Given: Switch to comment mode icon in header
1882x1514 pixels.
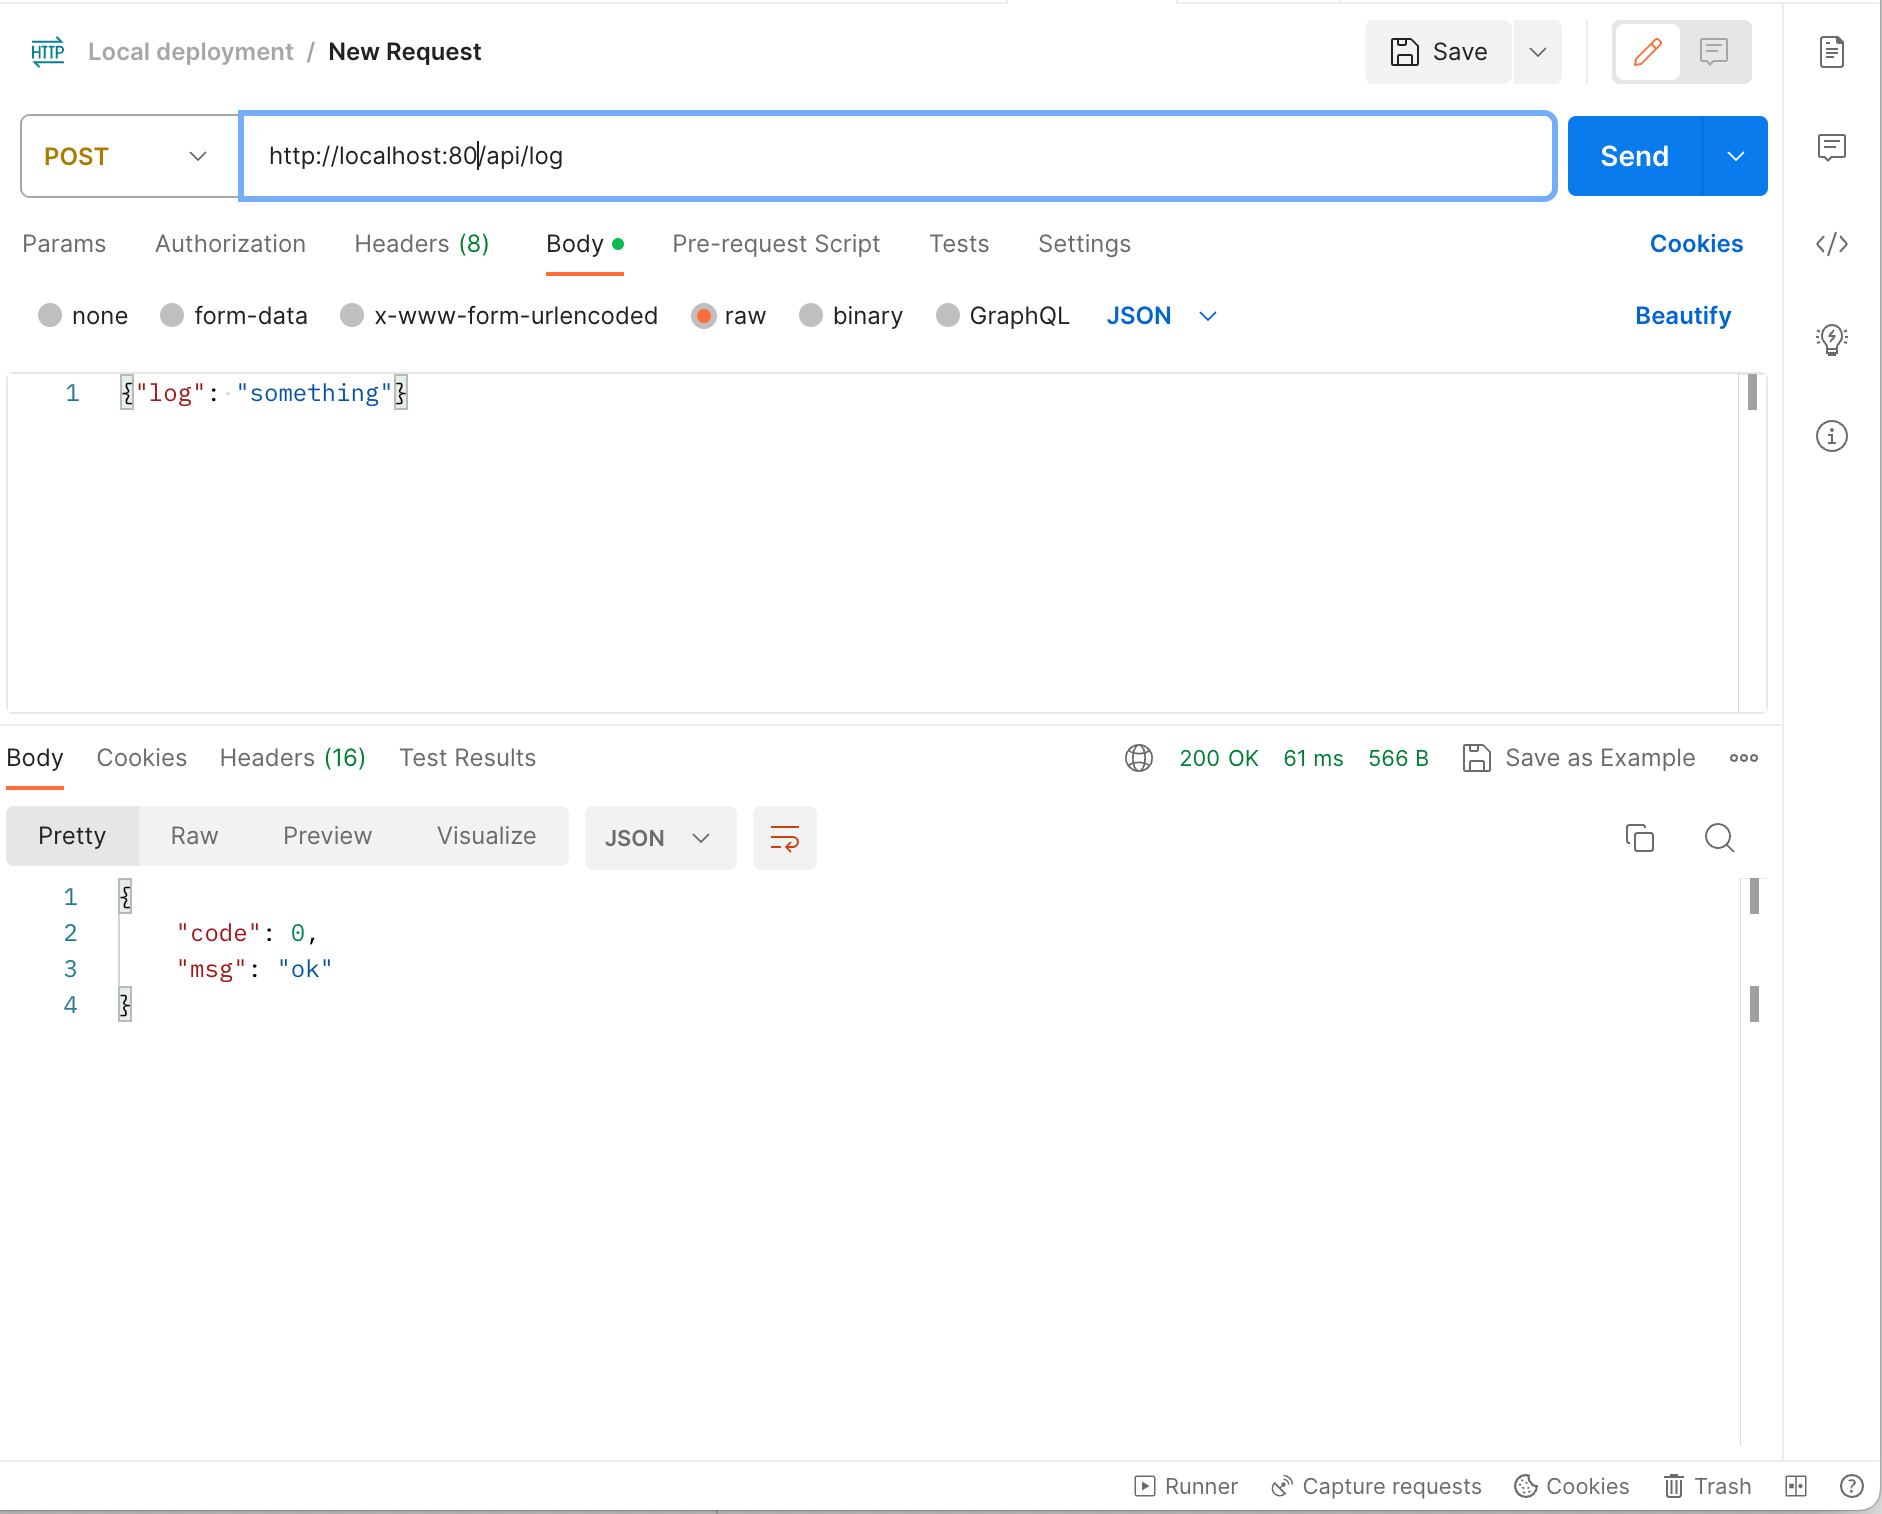Looking at the screenshot, I should pos(1714,52).
